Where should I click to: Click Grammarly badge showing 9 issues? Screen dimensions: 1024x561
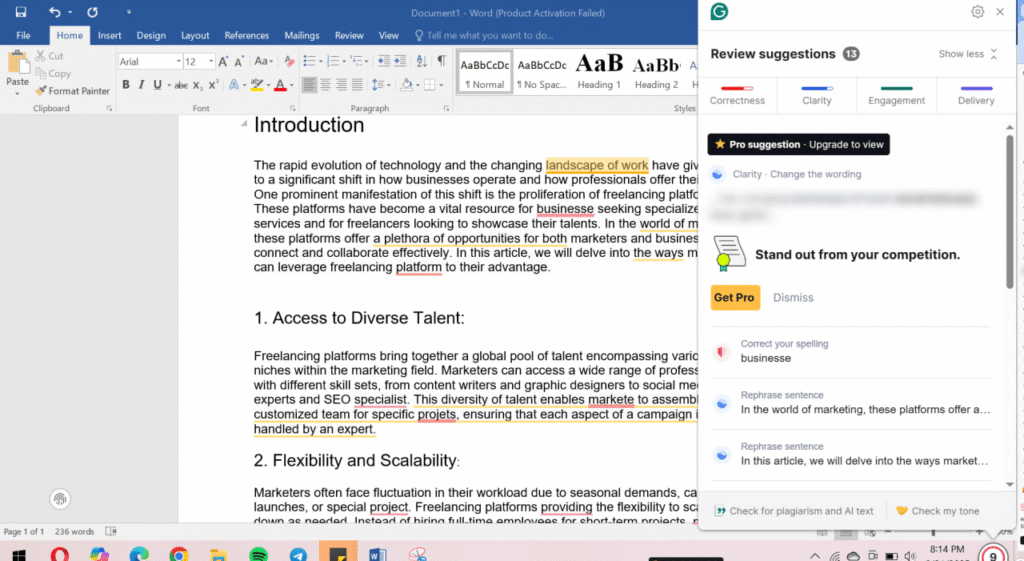pos(993,555)
